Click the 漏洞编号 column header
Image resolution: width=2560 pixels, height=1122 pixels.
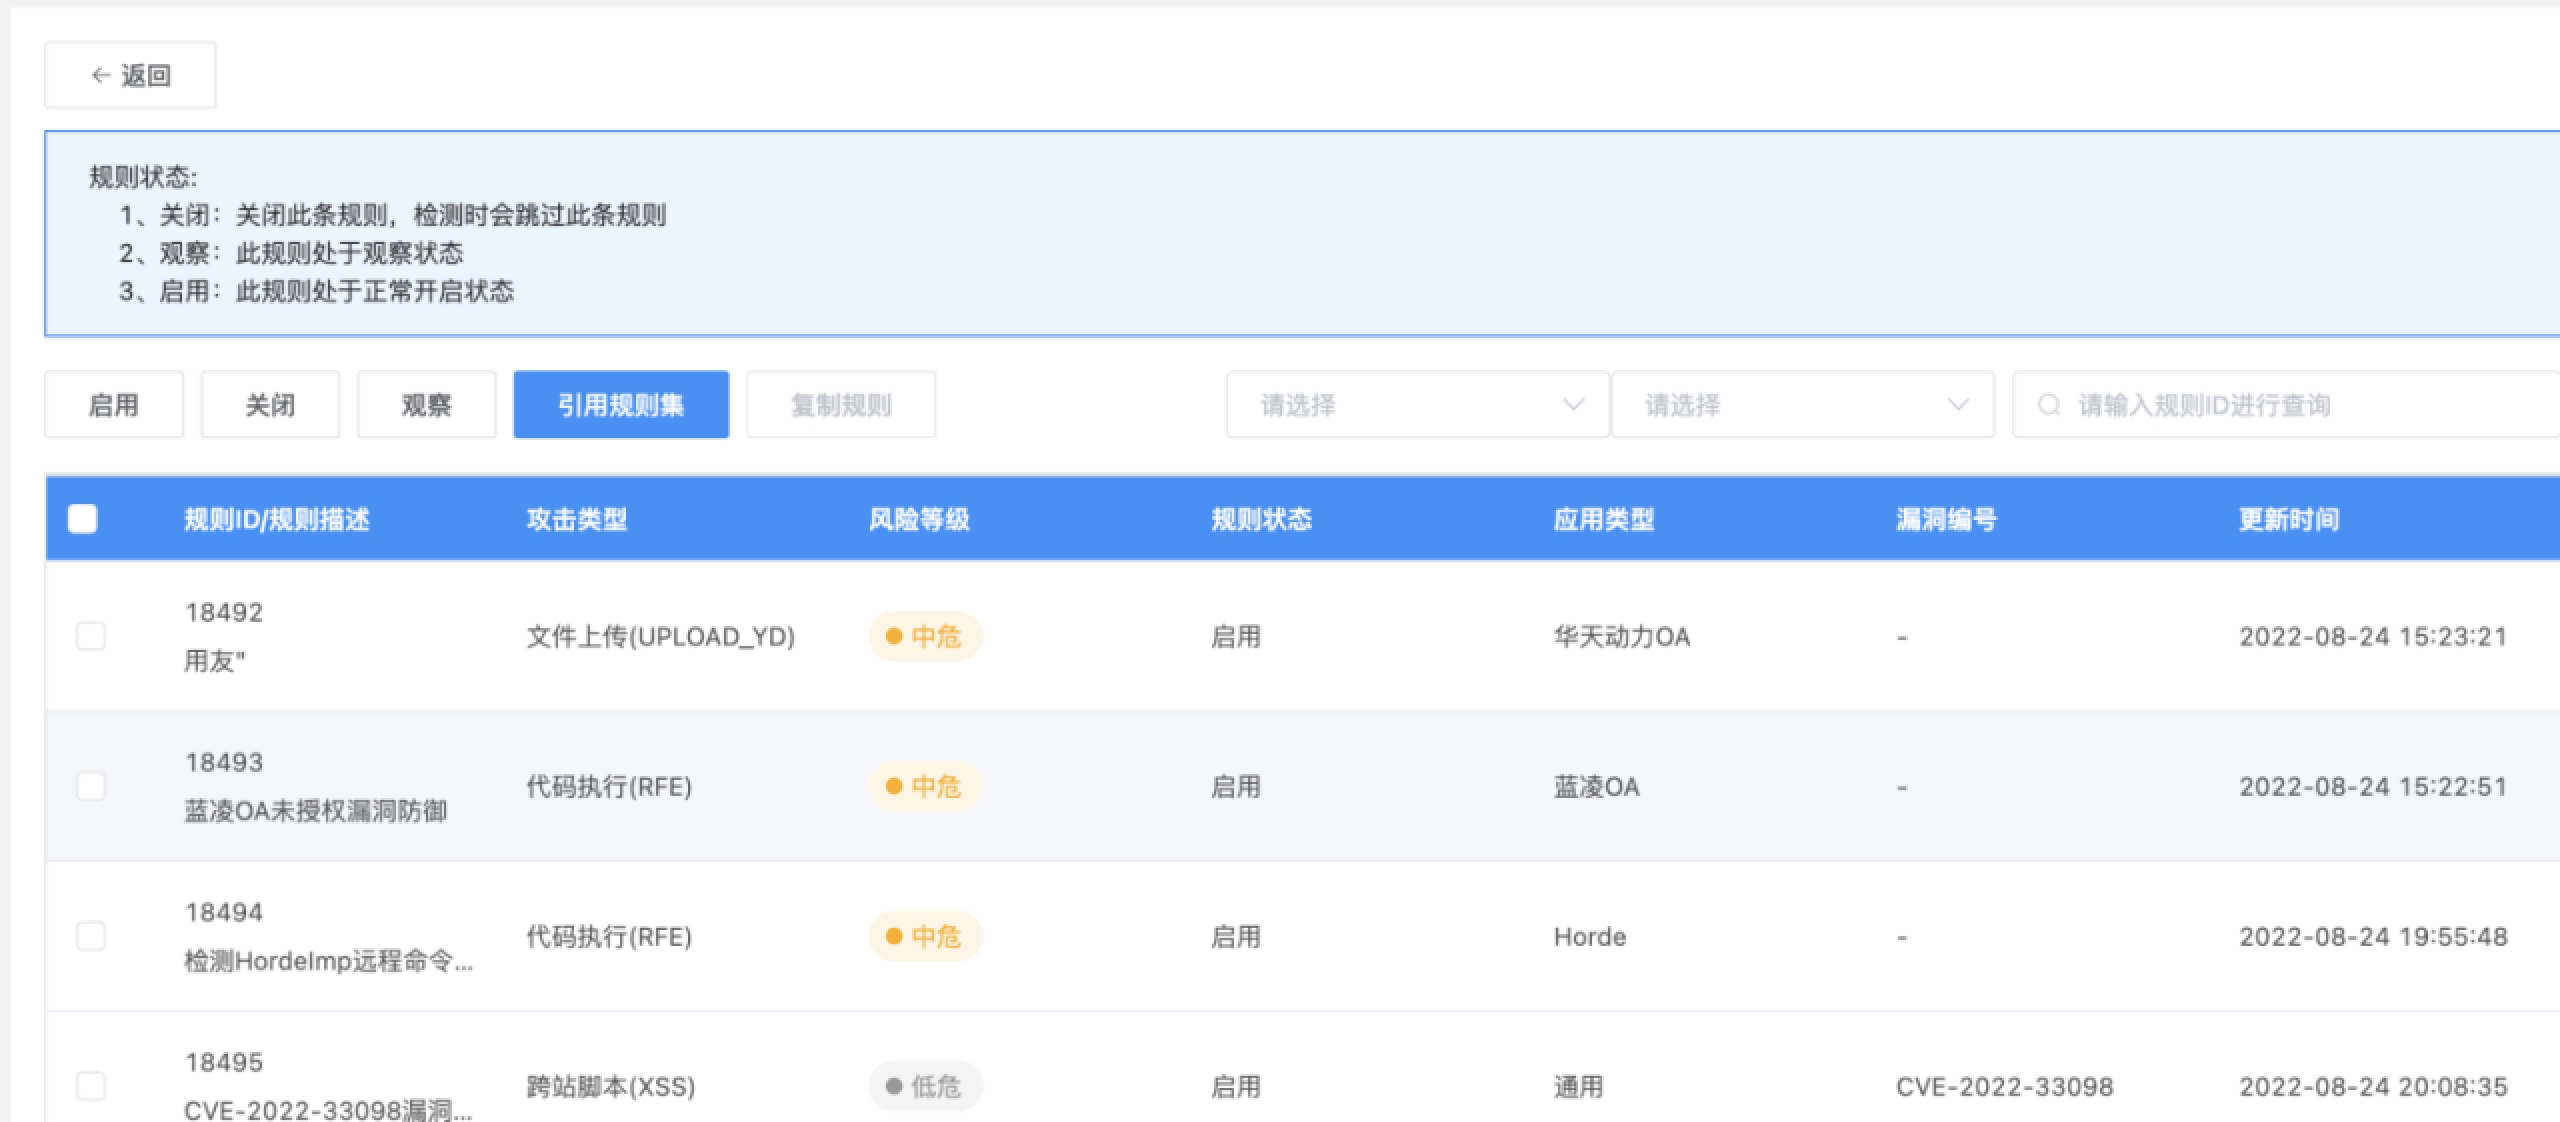coord(1946,520)
